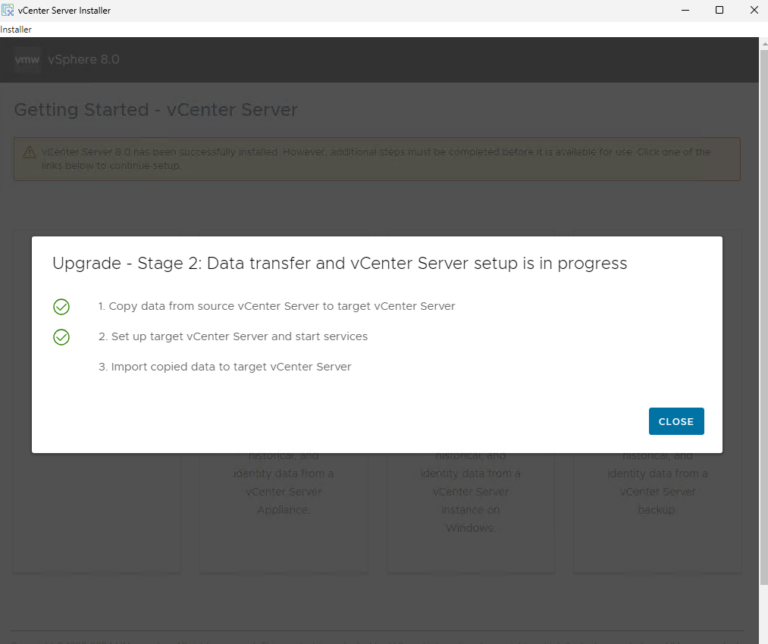The image size is (768, 644).
Task: Close the vCenter Server Installer window
Action: [x=754, y=10]
